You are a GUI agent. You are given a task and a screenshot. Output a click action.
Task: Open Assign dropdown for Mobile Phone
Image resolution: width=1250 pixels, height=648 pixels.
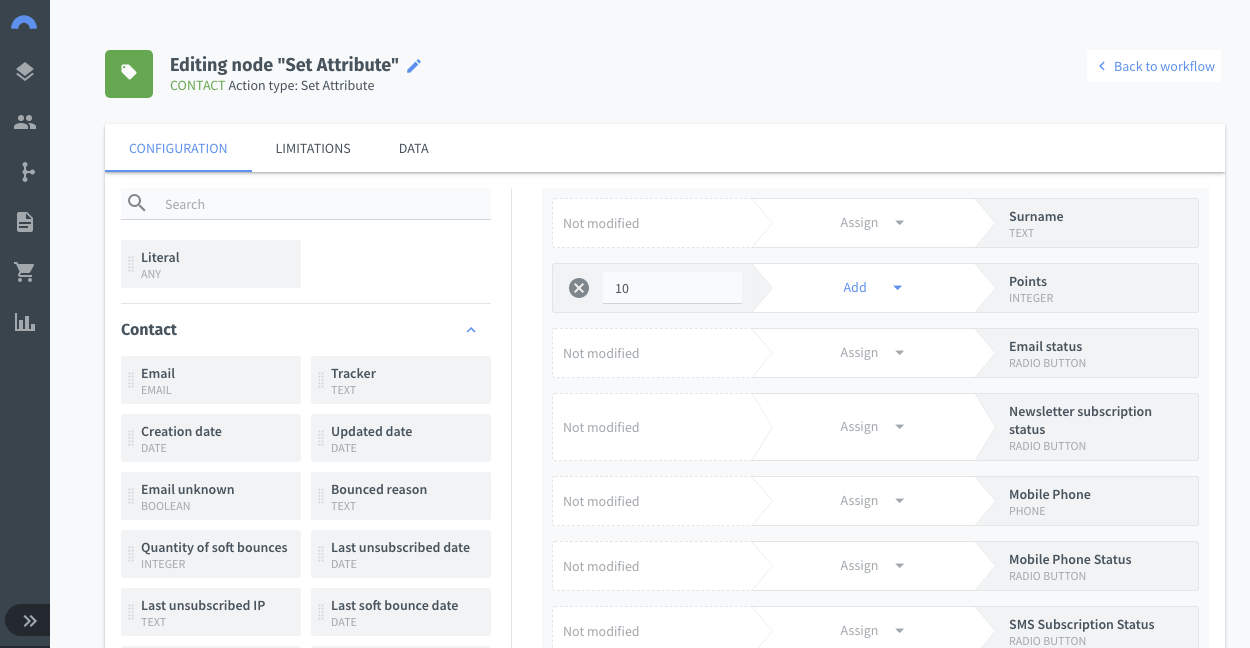click(x=872, y=501)
